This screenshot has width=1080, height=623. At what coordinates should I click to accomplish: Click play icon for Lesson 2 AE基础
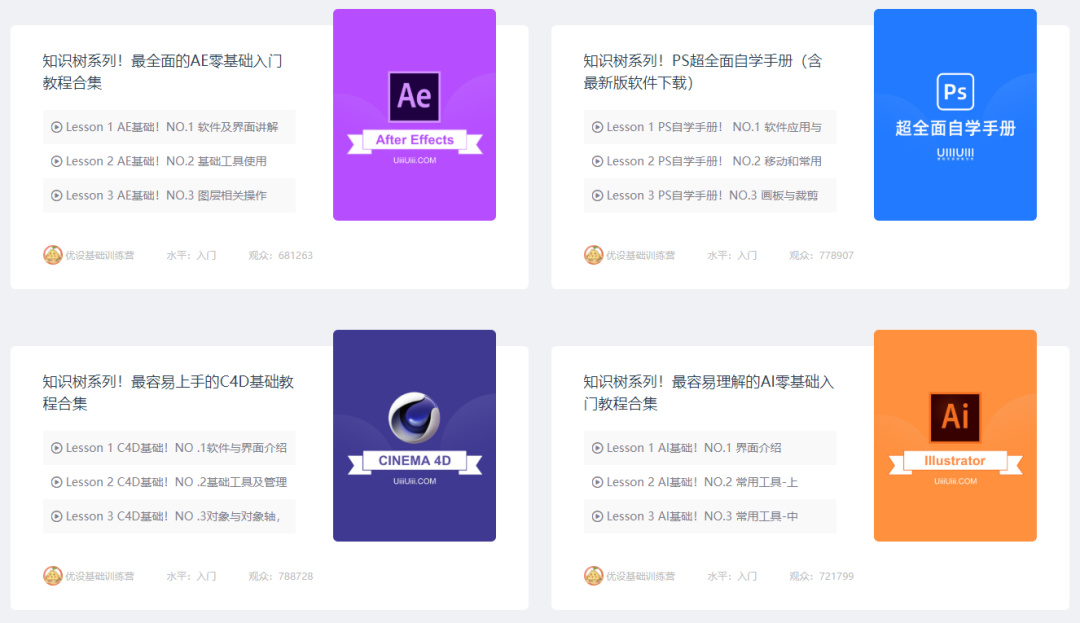pyautogui.click(x=56, y=161)
